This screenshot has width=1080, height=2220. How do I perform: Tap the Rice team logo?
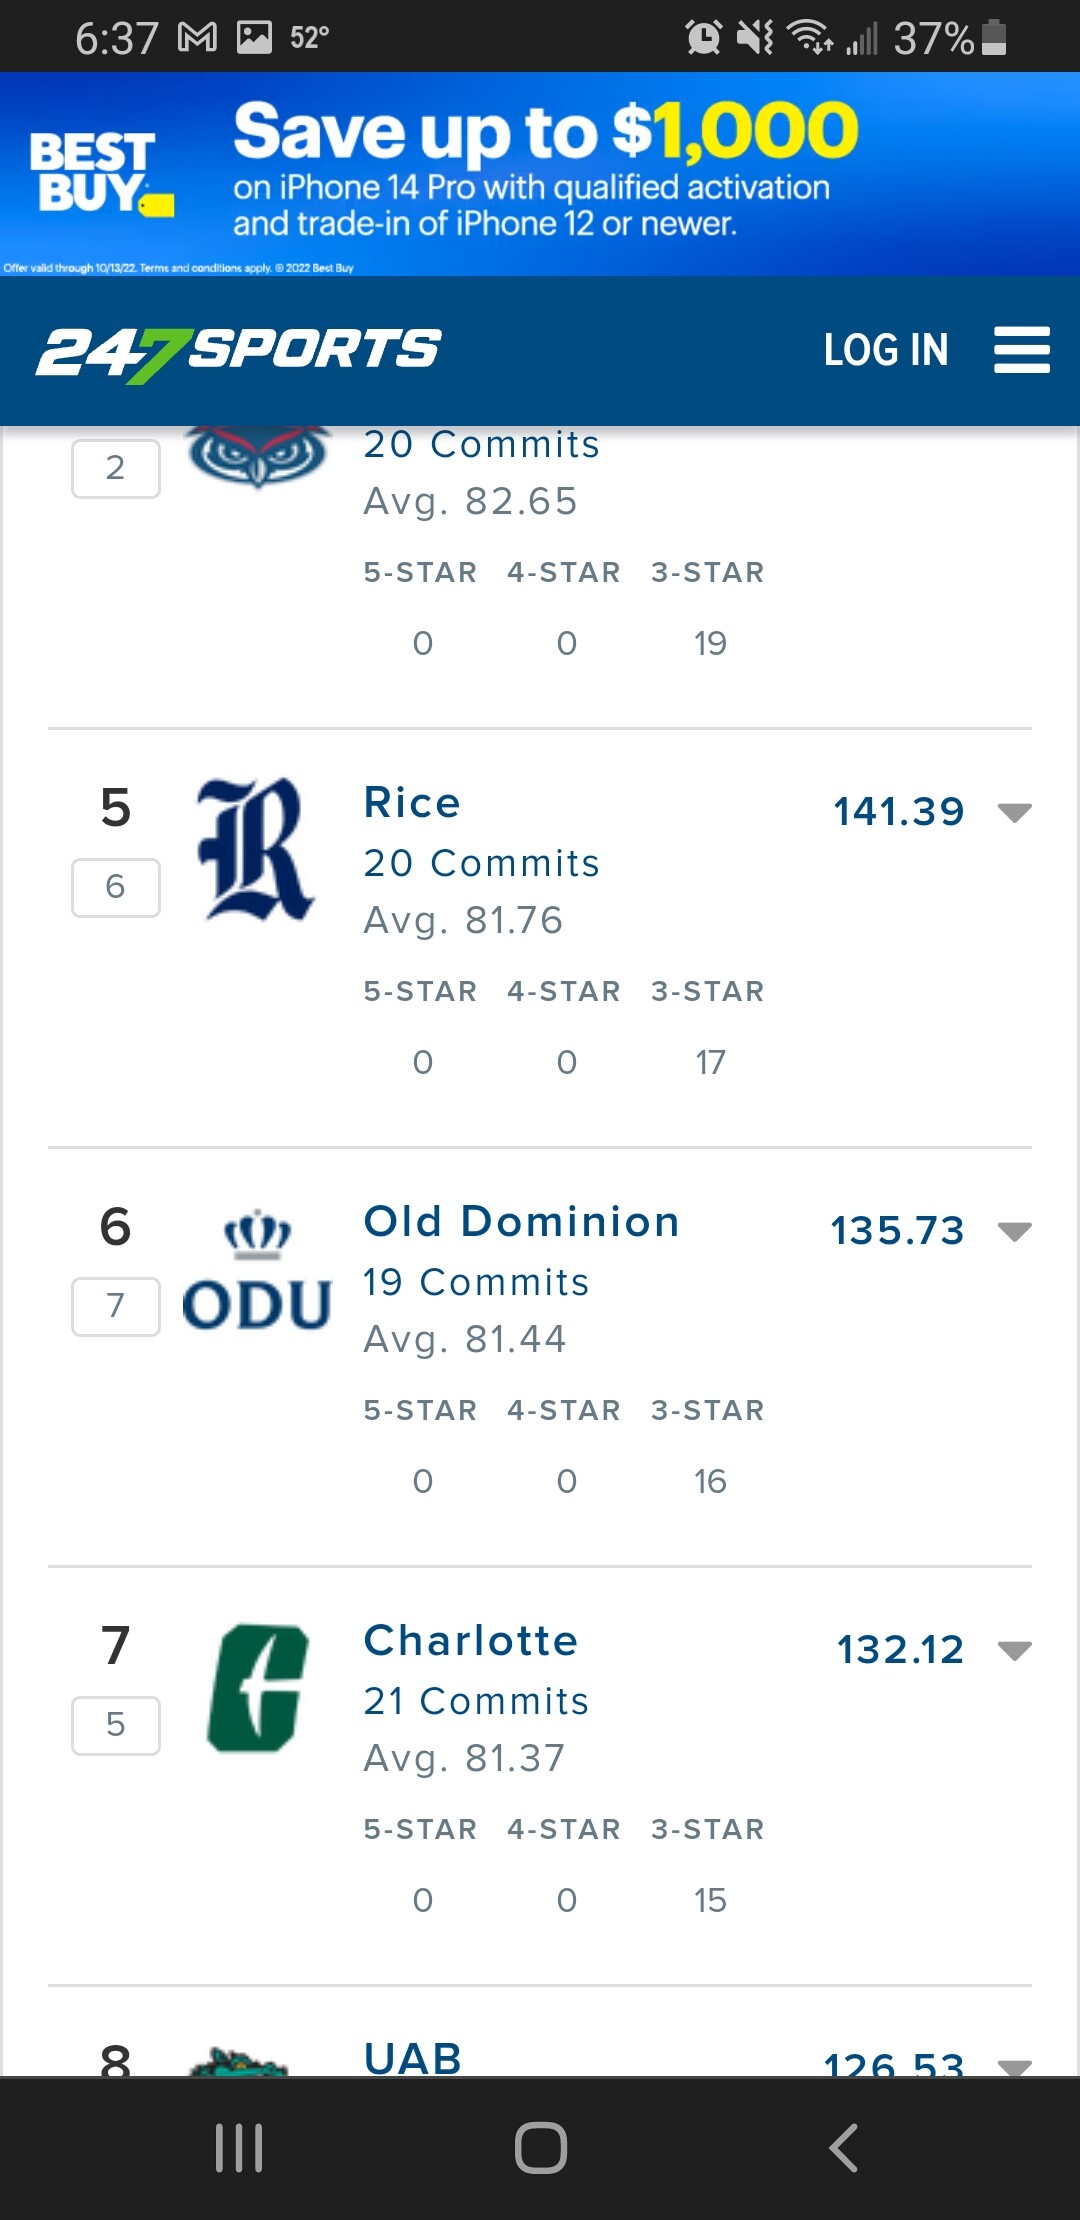click(257, 849)
